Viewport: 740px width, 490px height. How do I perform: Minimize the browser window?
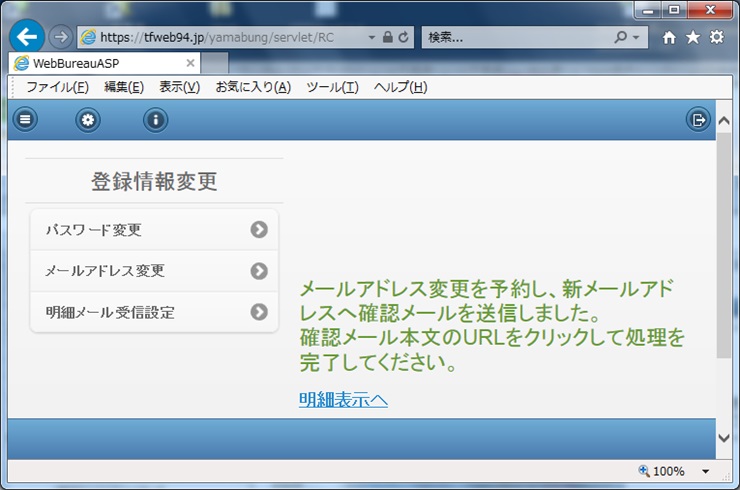click(x=648, y=10)
